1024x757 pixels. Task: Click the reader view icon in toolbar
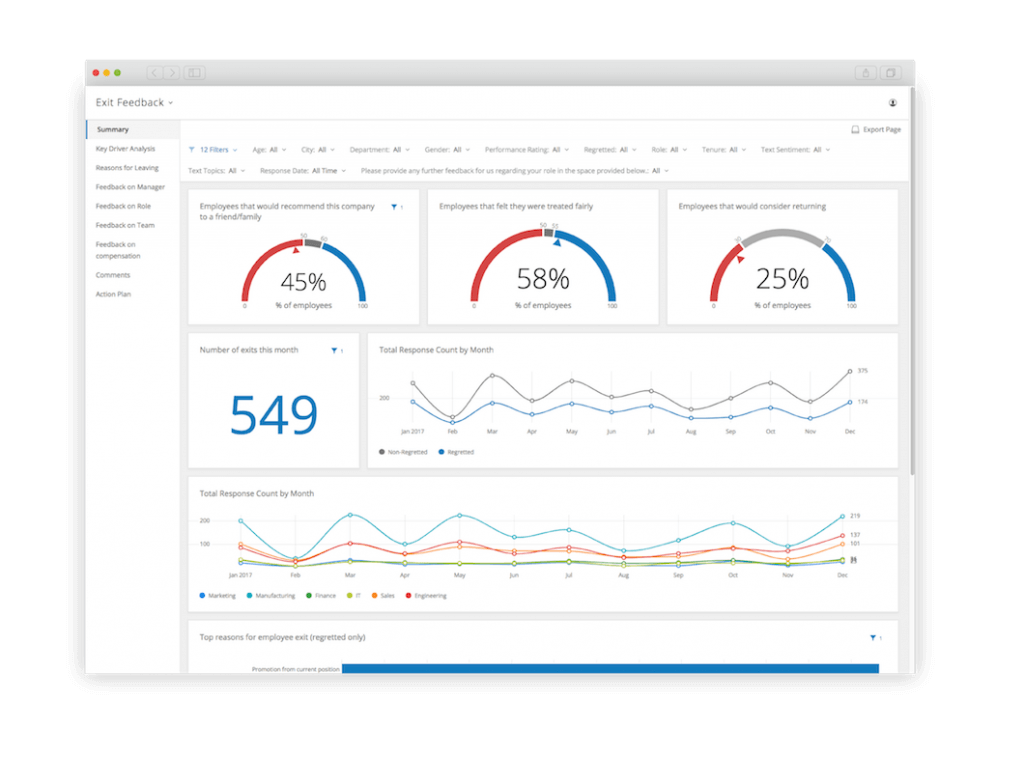193,72
